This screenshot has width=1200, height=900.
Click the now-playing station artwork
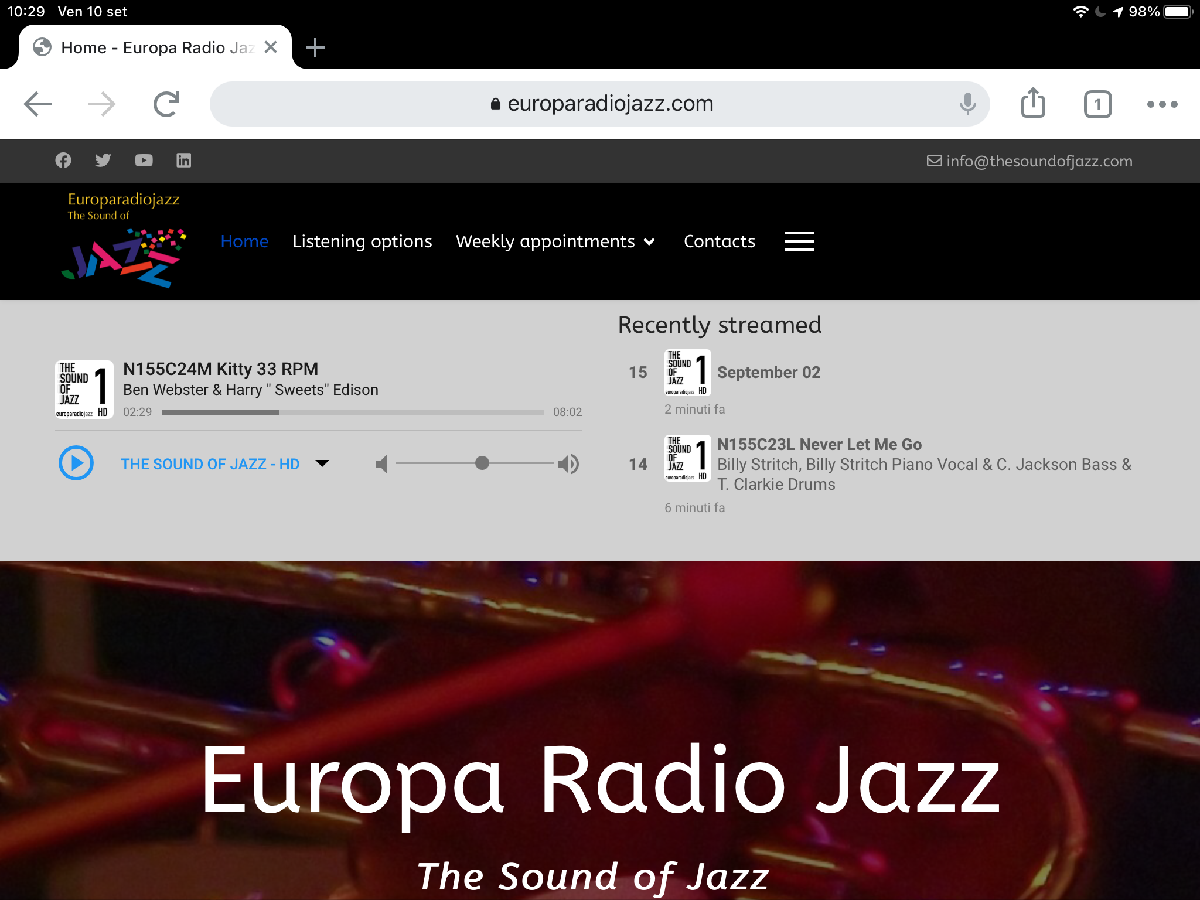84,389
